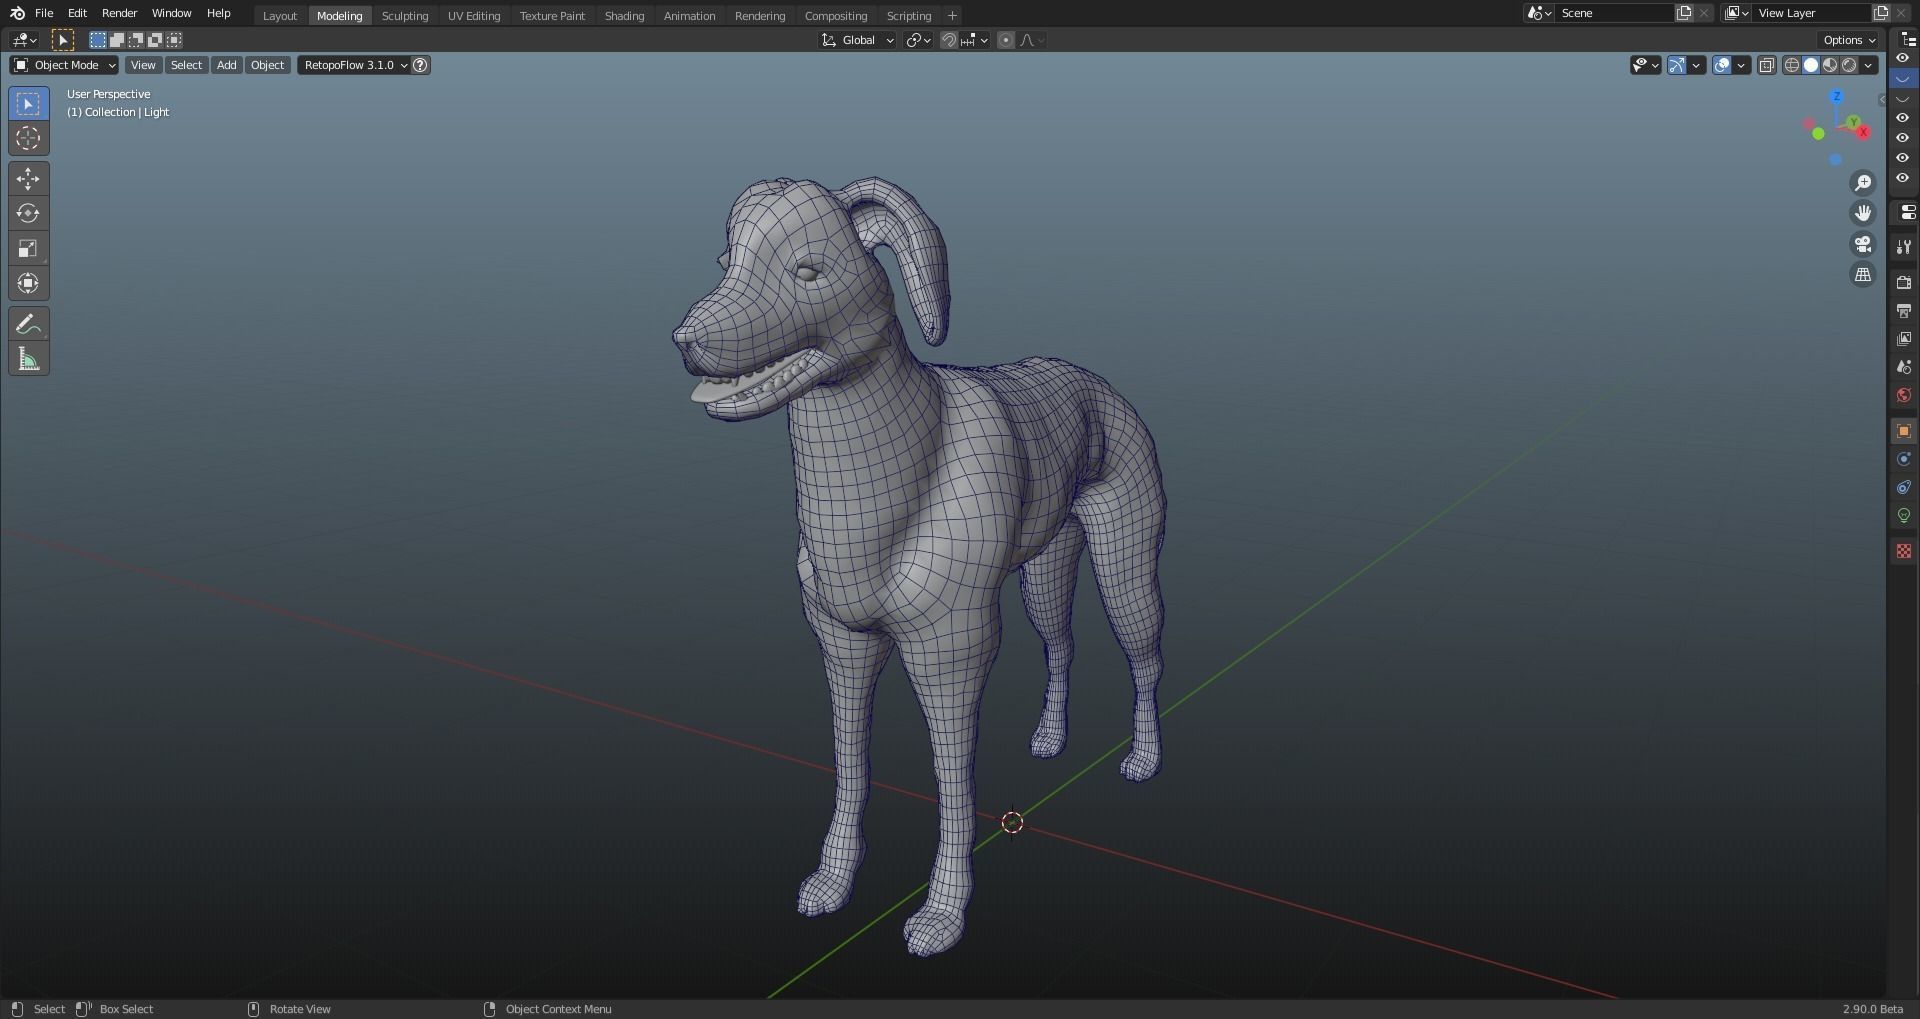Toggle proportional editing on

(x=1006, y=40)
